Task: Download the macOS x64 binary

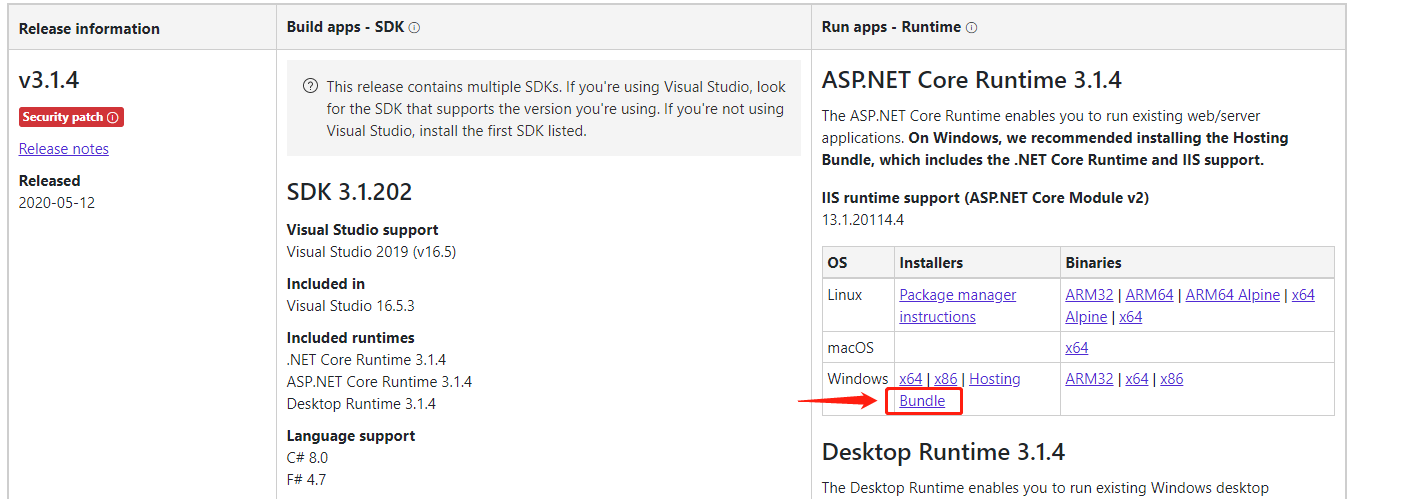Action: click(1077, 348)
